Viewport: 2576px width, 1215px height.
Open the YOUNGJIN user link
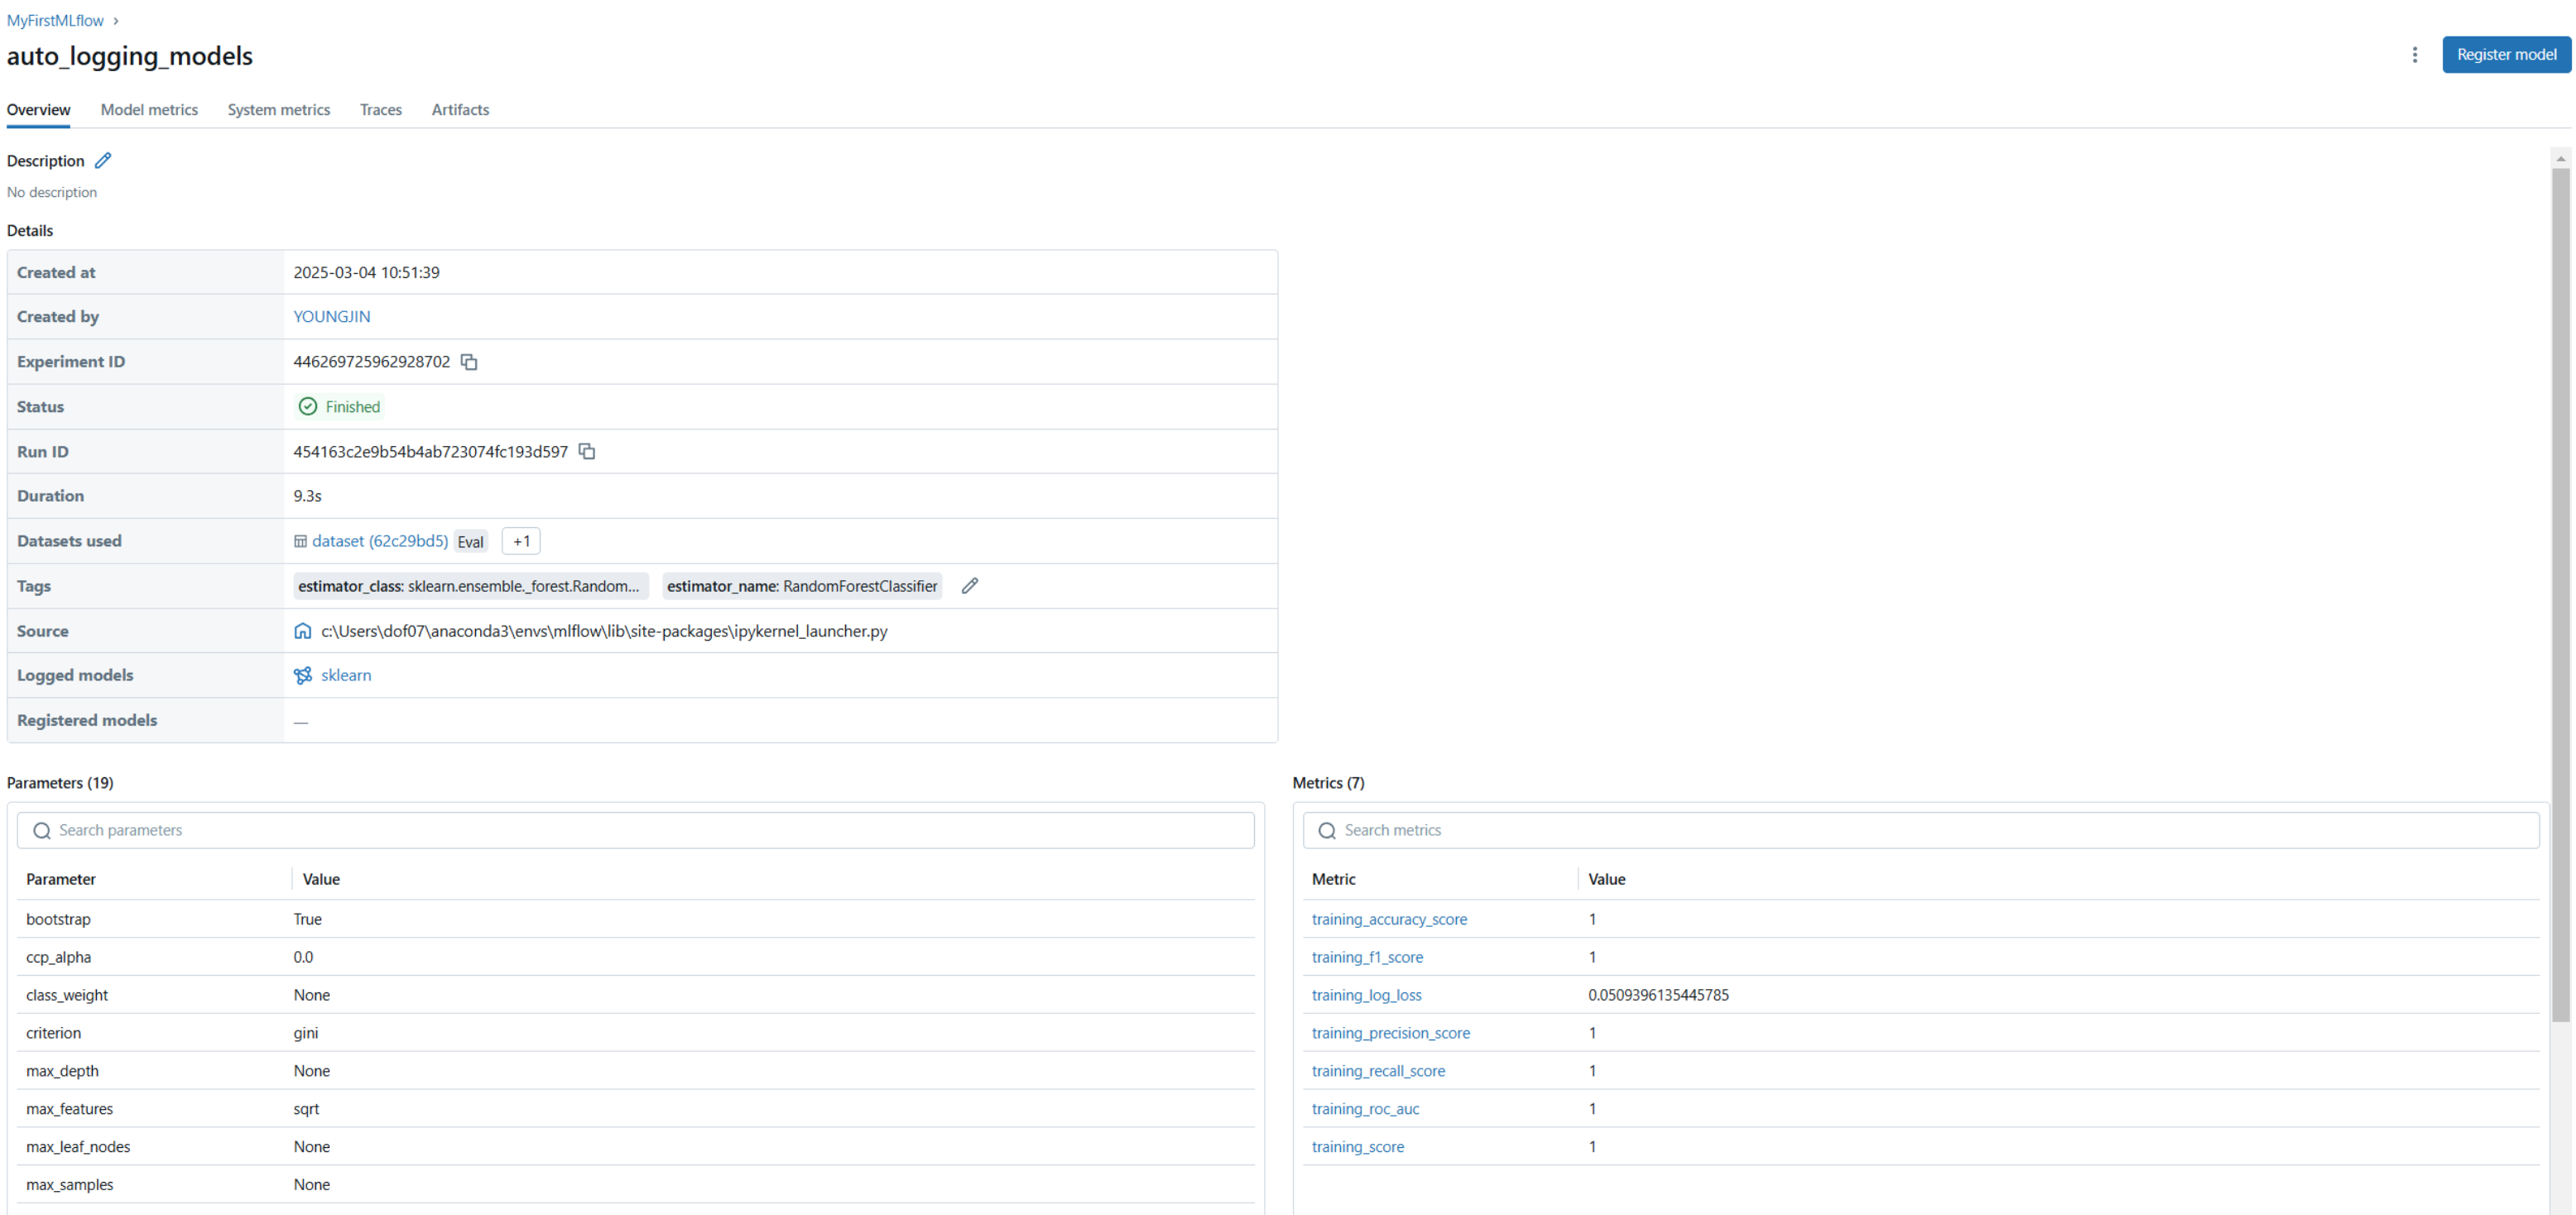click(x=331, y=317)
